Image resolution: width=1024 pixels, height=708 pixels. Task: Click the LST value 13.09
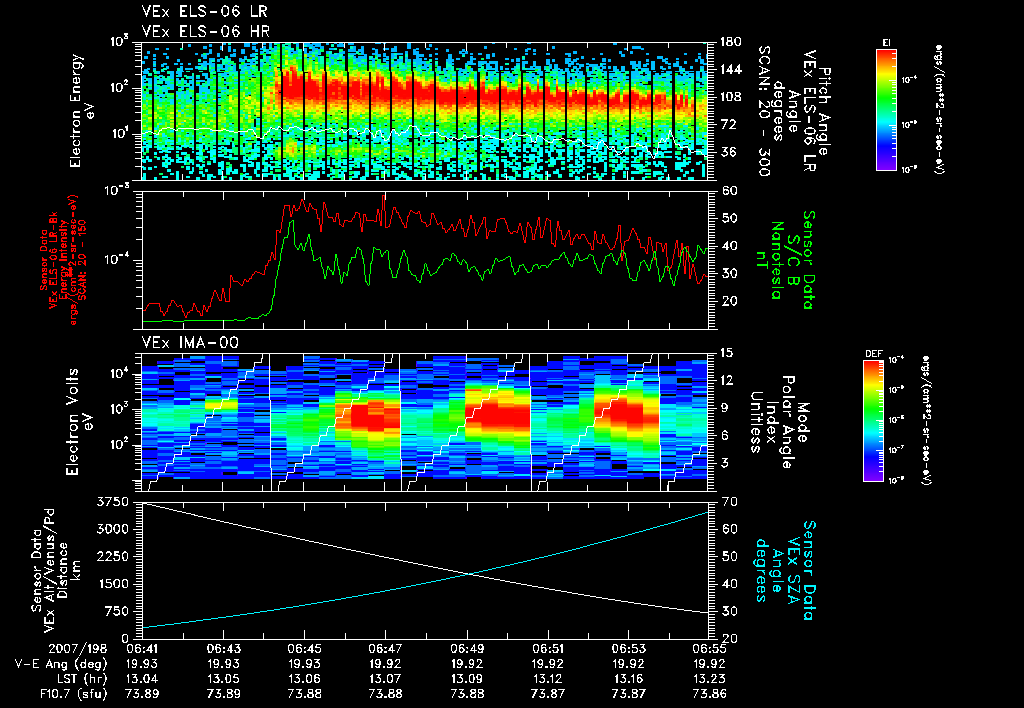coord(466,679)
